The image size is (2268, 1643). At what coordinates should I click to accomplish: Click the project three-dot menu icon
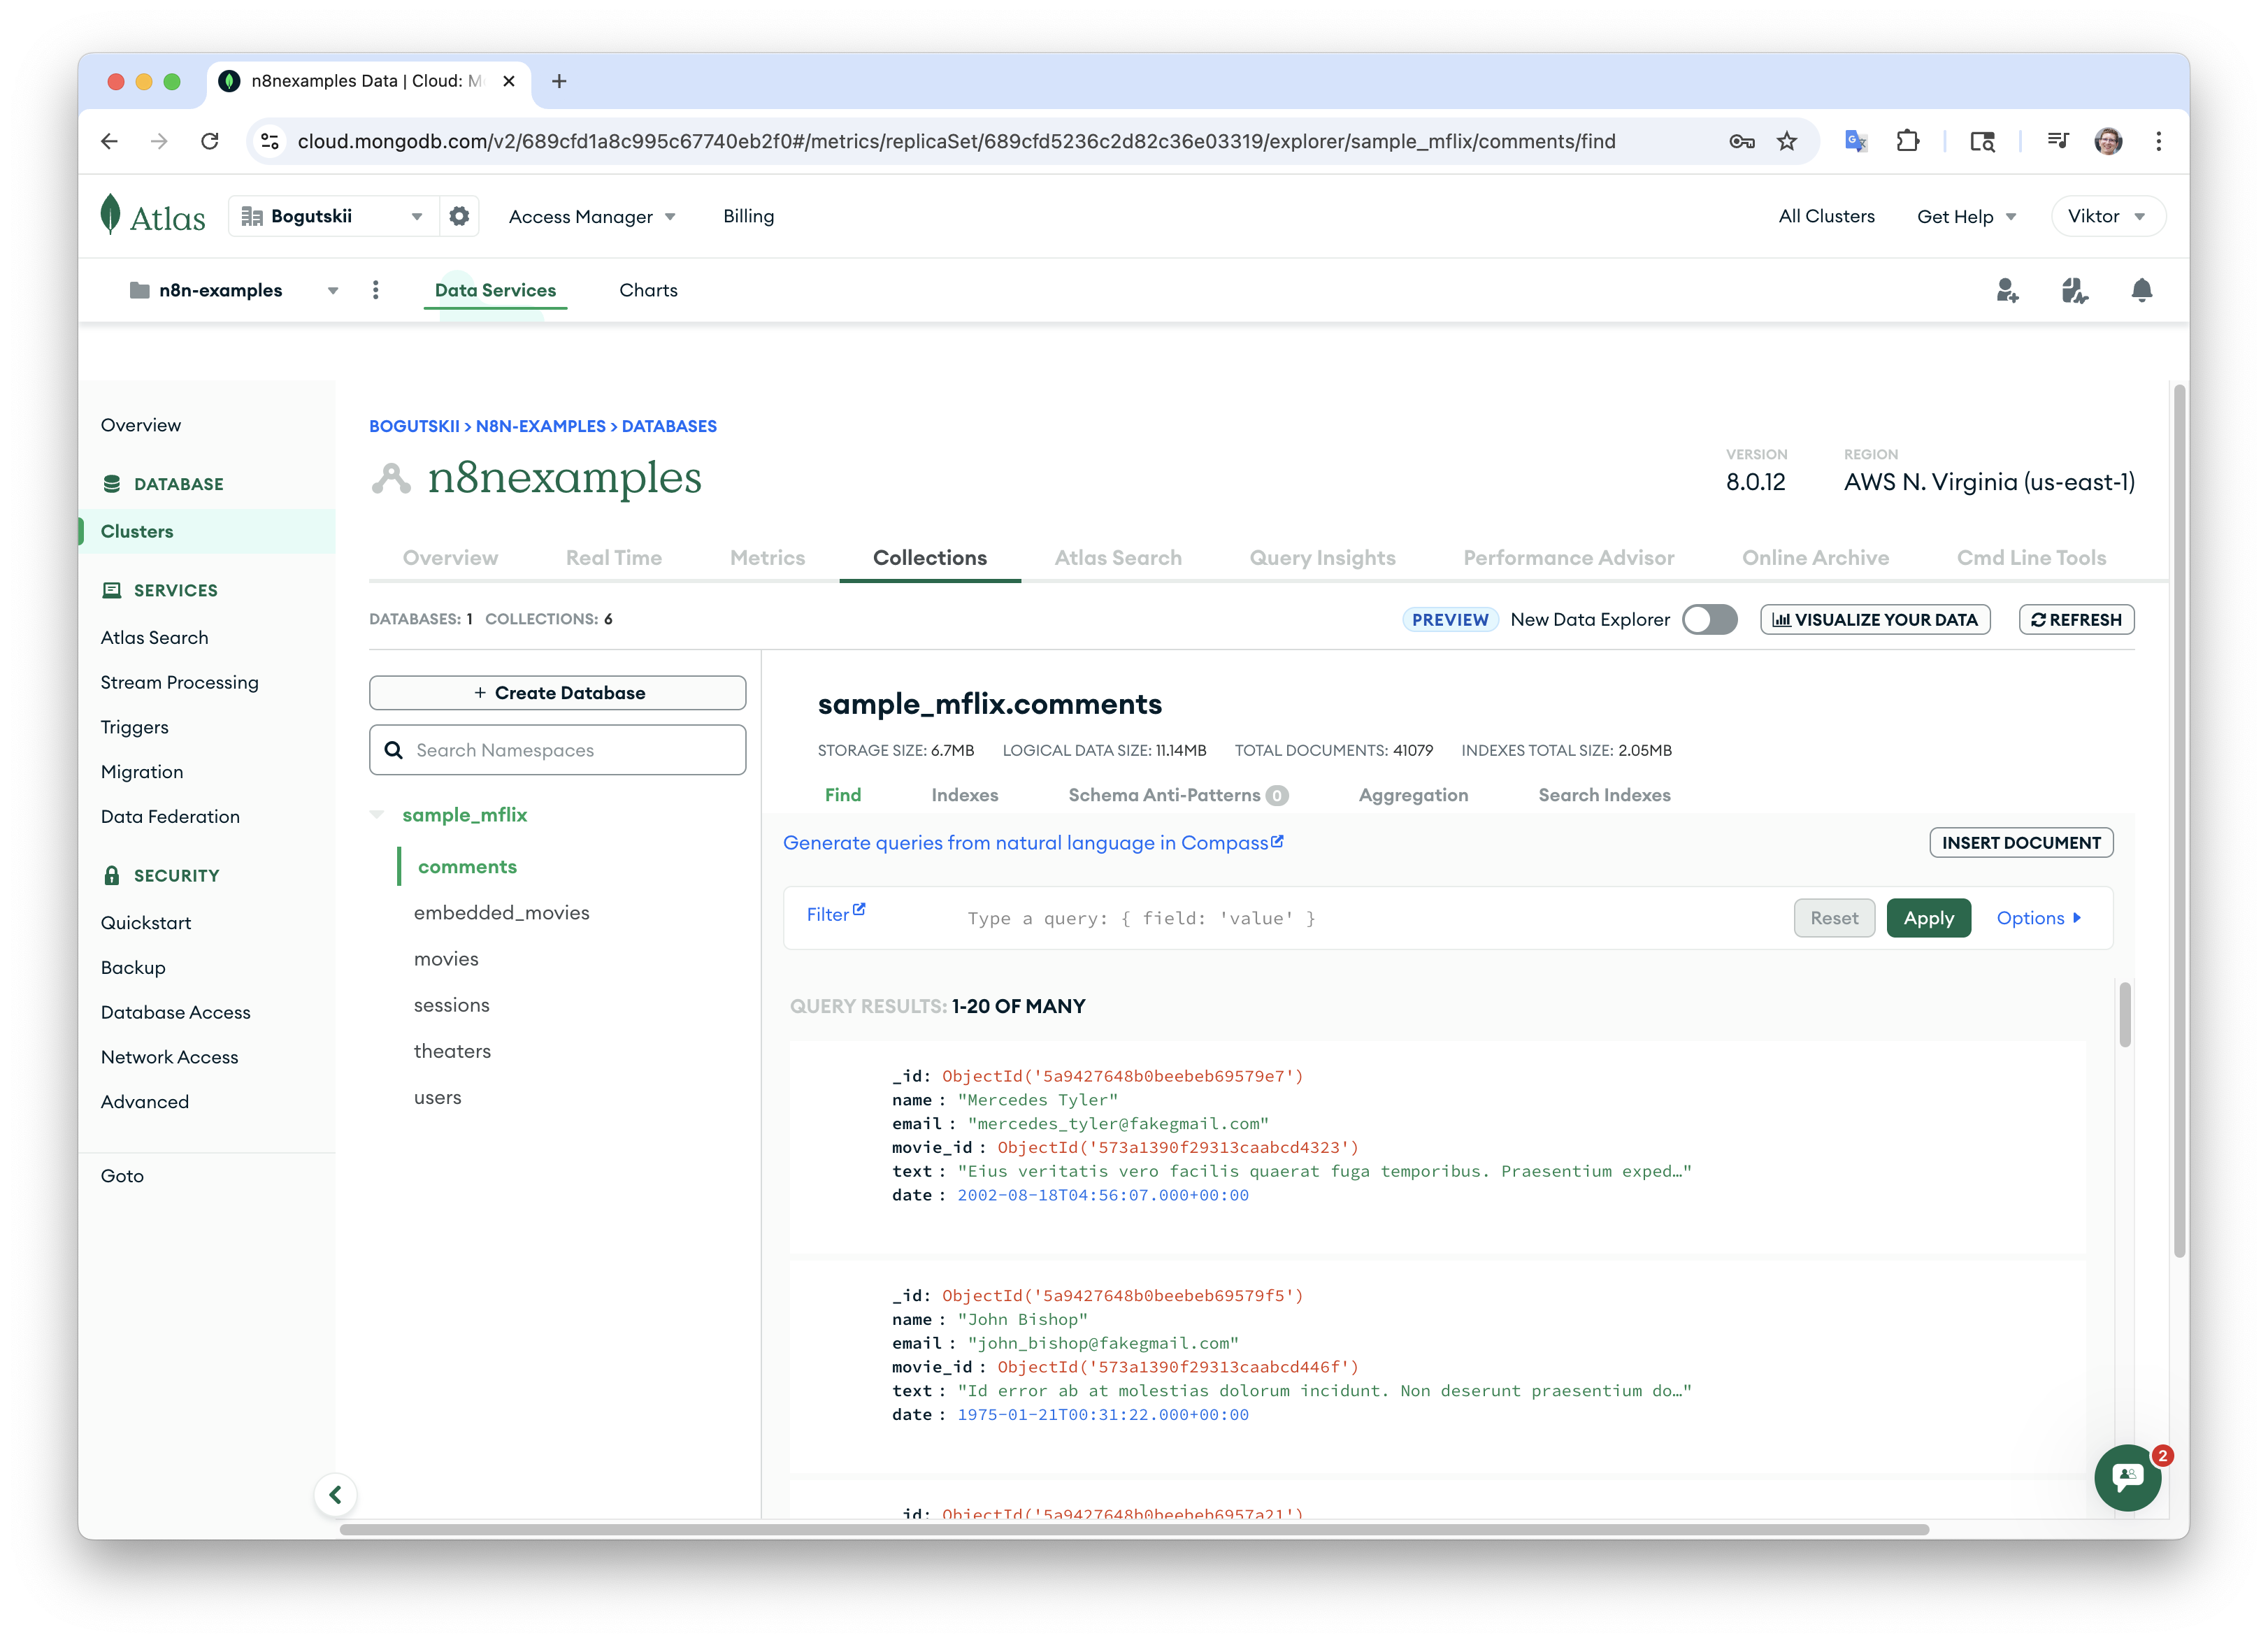(x=376, y=290)
